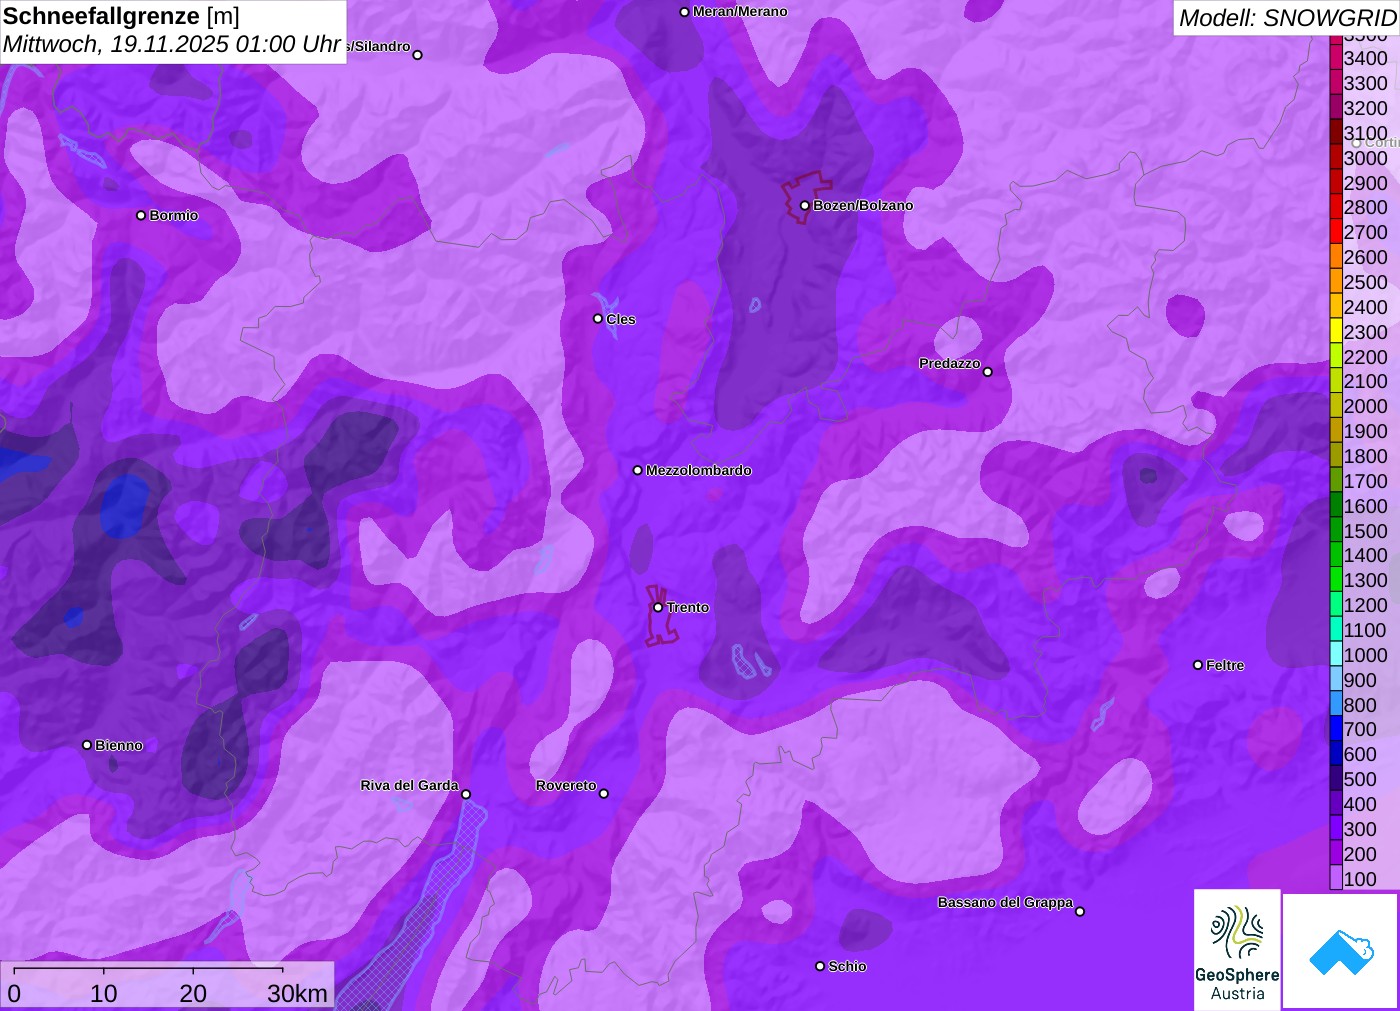Click the Mezzolombardo label text
The image size is (1400, 1011).
pos(699,470)
